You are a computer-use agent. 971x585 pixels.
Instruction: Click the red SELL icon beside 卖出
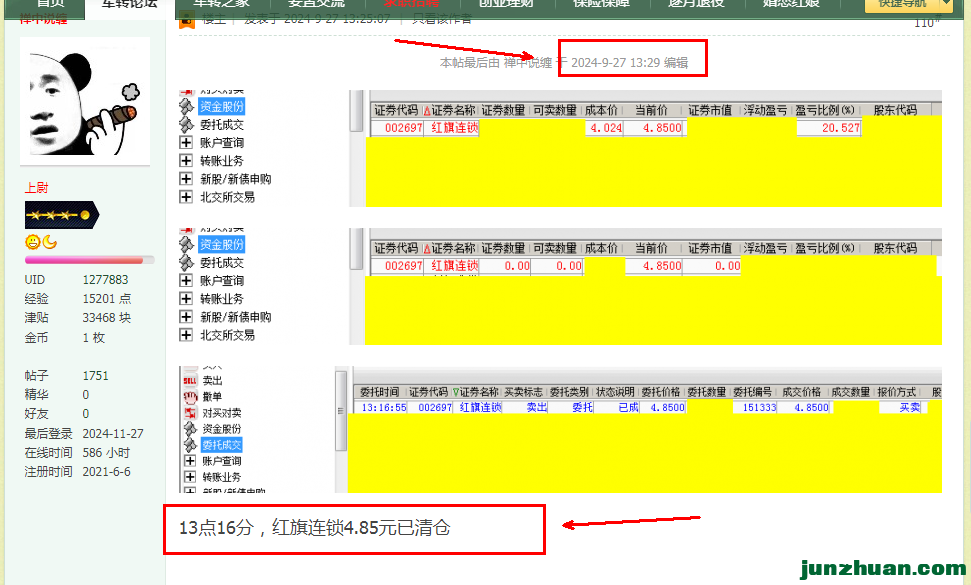point(190,381)
